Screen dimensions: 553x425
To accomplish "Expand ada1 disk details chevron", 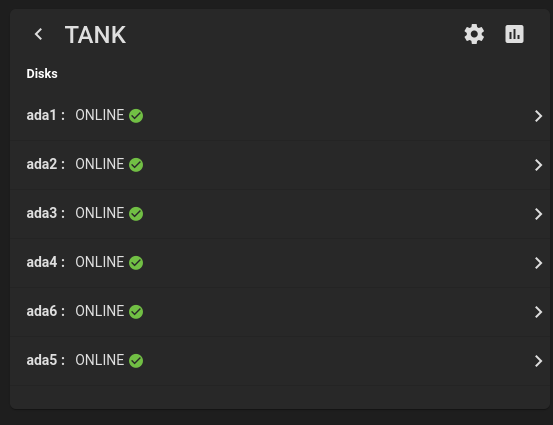I will (x=538, y=116).
